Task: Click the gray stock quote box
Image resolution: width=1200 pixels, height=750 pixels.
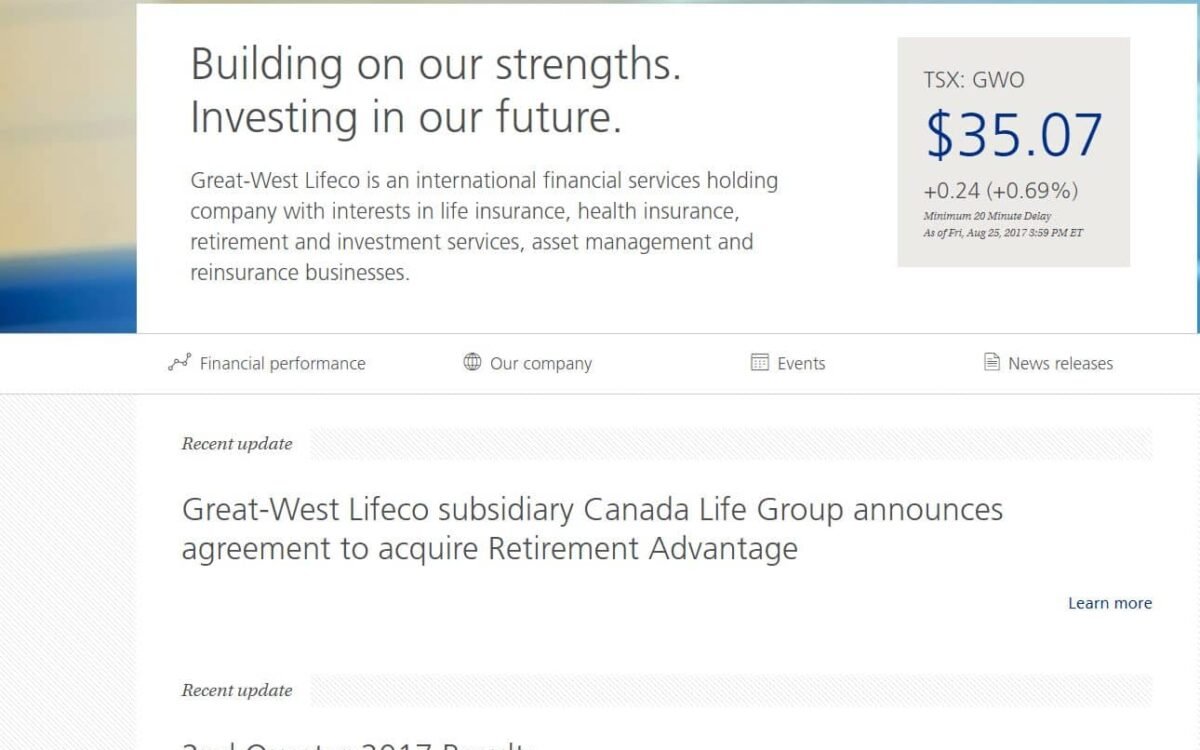Action: pos(1012,150)
